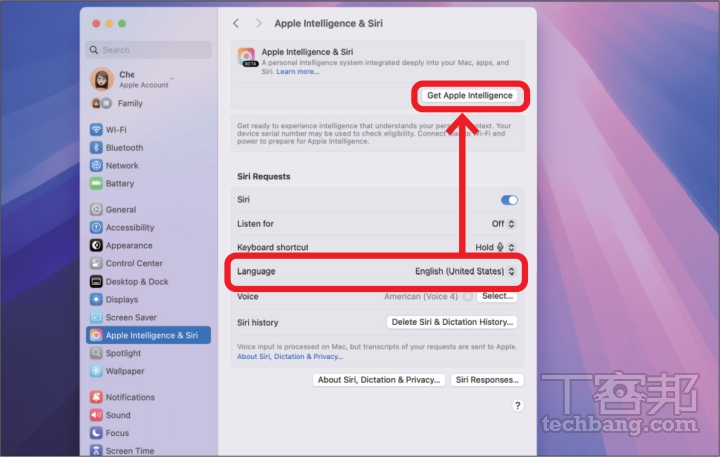This screenshot has height=457, width=720.
Task: Click the Accessibility sidebar icon
Action: coord(96,227)
